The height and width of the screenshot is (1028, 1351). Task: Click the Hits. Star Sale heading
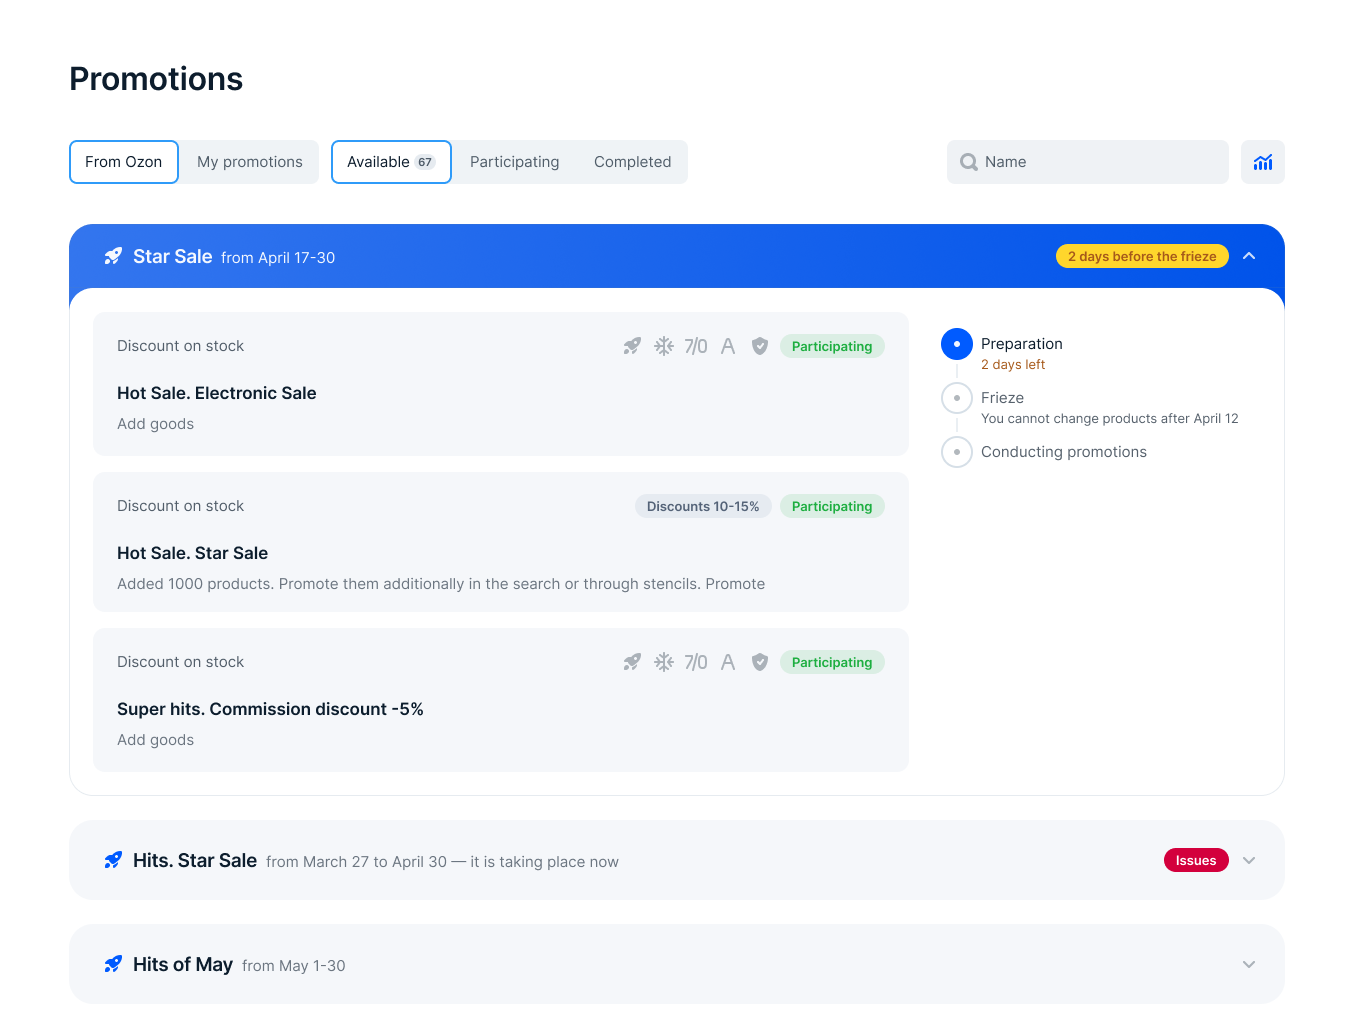pos(195,860)
